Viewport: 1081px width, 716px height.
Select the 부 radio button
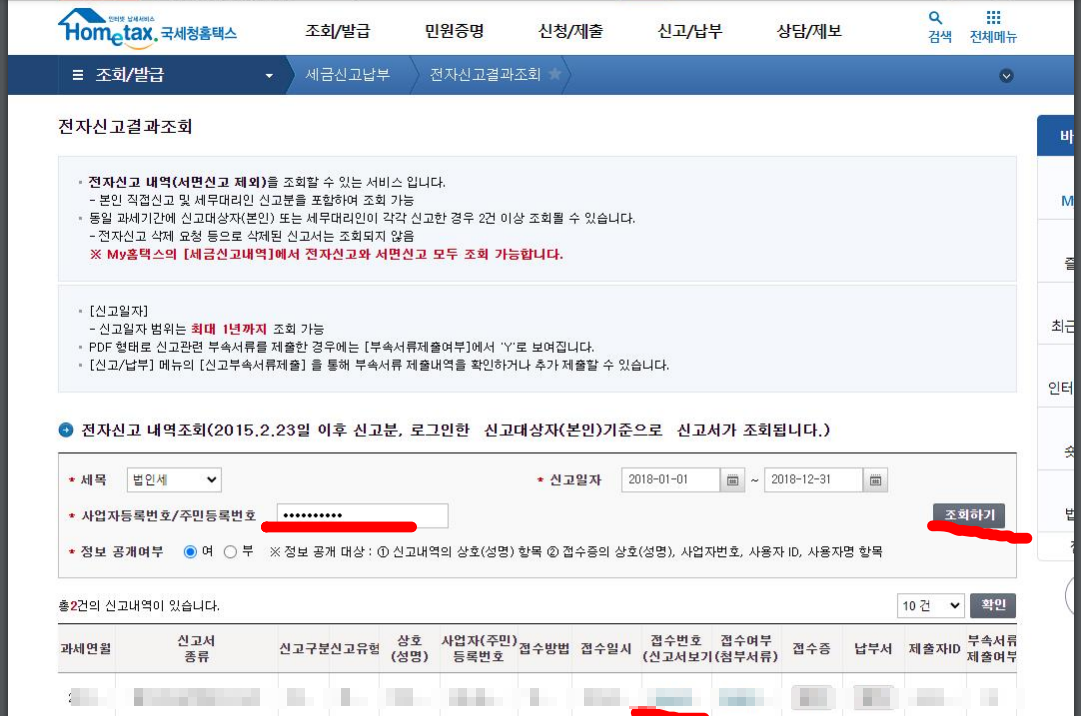tap(230, 551)
